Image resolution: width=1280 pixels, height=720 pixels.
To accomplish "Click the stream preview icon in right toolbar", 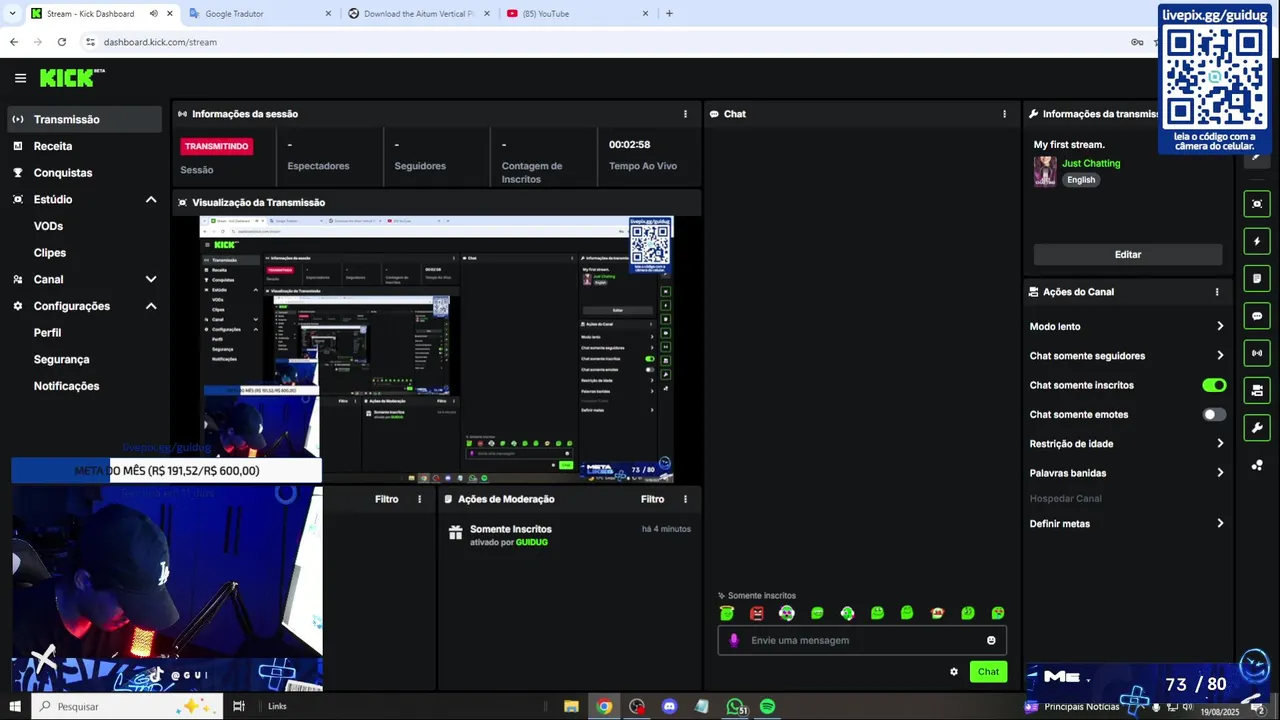I will tap(1257, 204).
